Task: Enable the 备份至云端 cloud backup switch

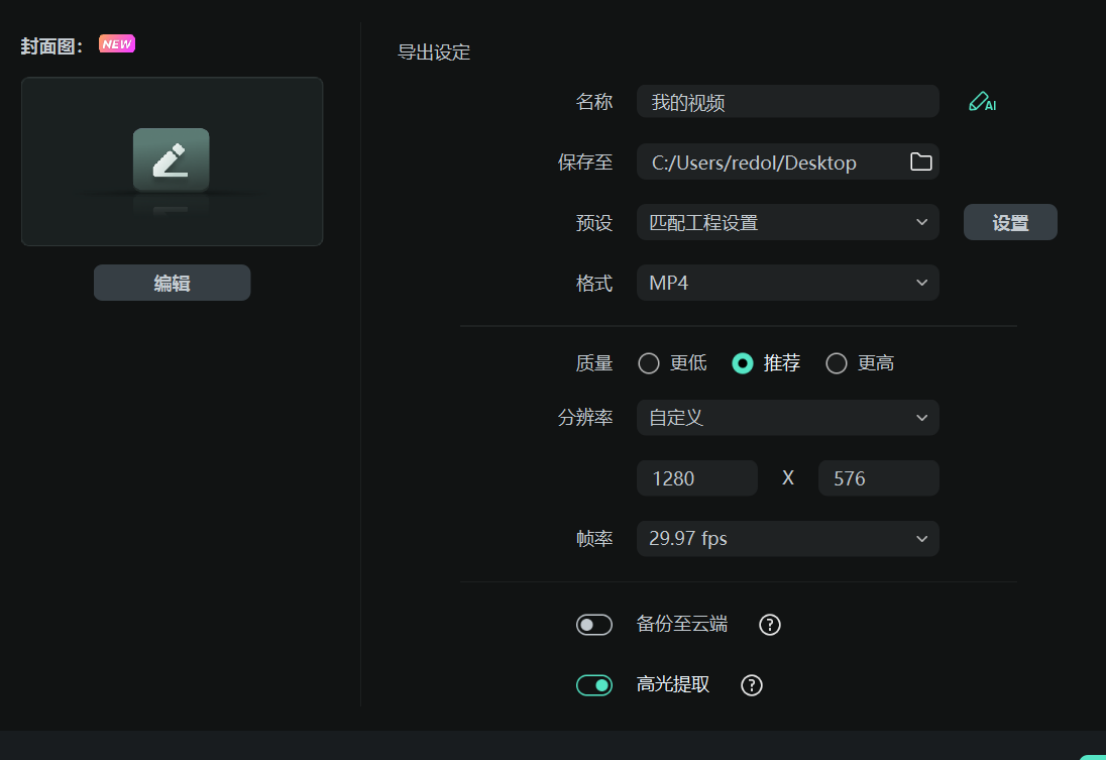Action: pyautogui.click(x=594, y=624)
